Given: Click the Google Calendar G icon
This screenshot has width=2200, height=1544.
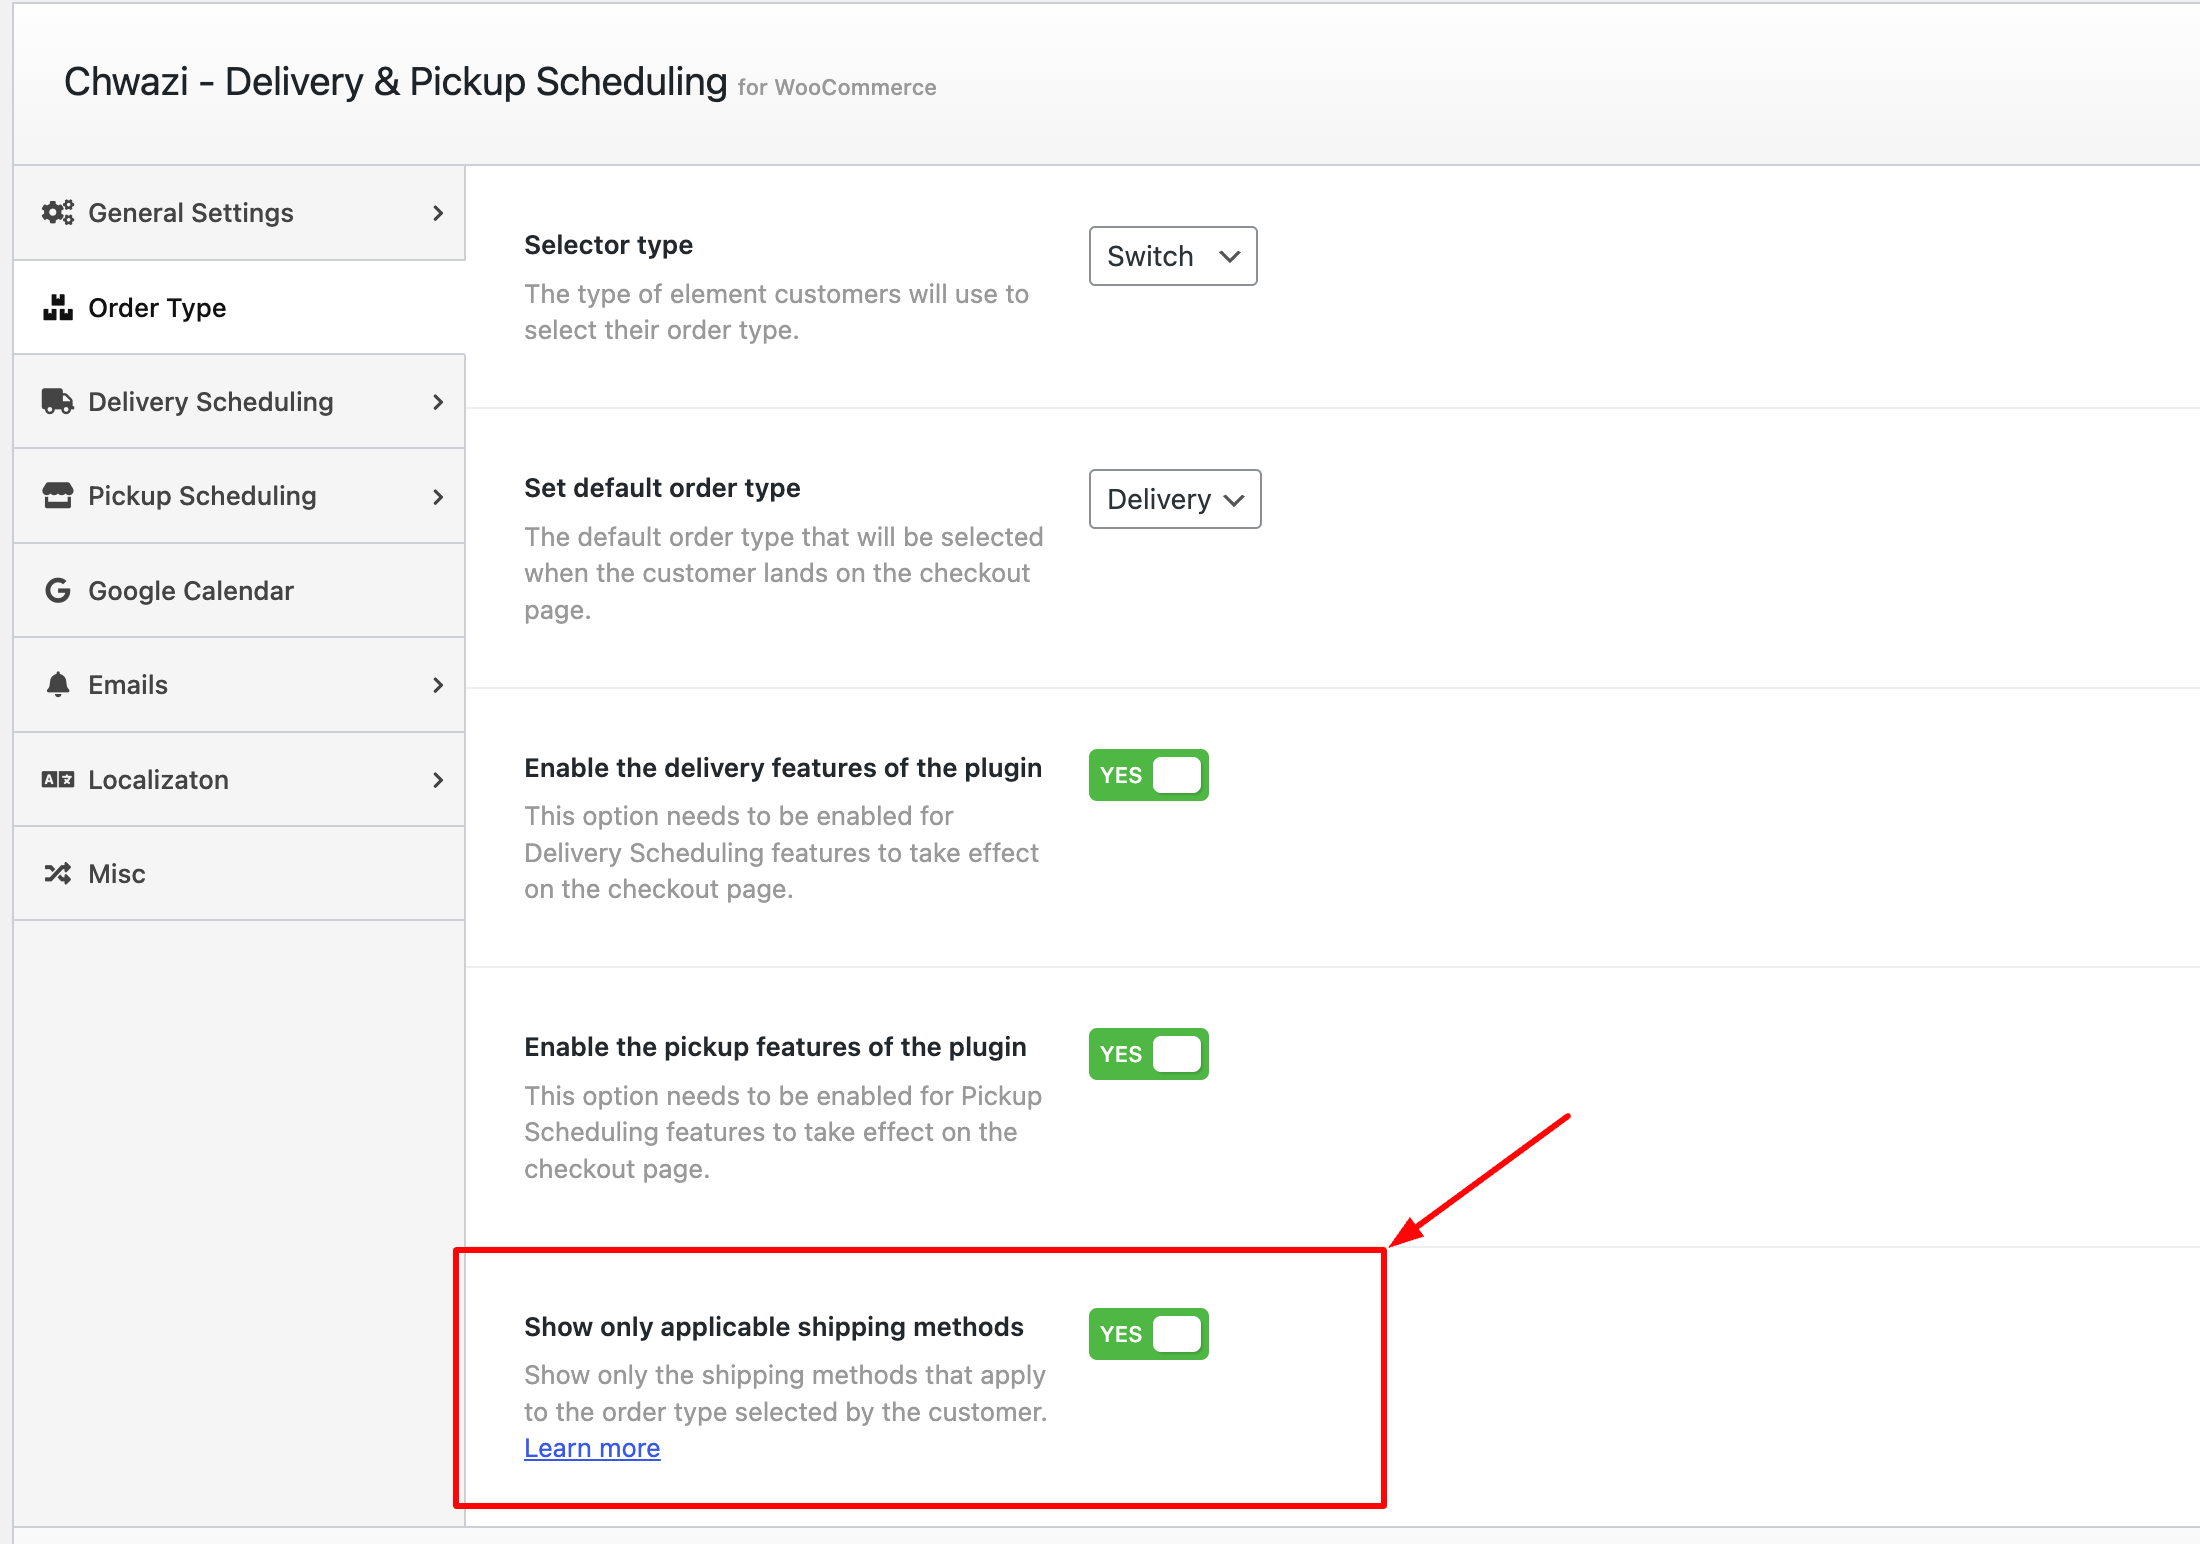Looking at the screenshot, I should tap(58, 590).
